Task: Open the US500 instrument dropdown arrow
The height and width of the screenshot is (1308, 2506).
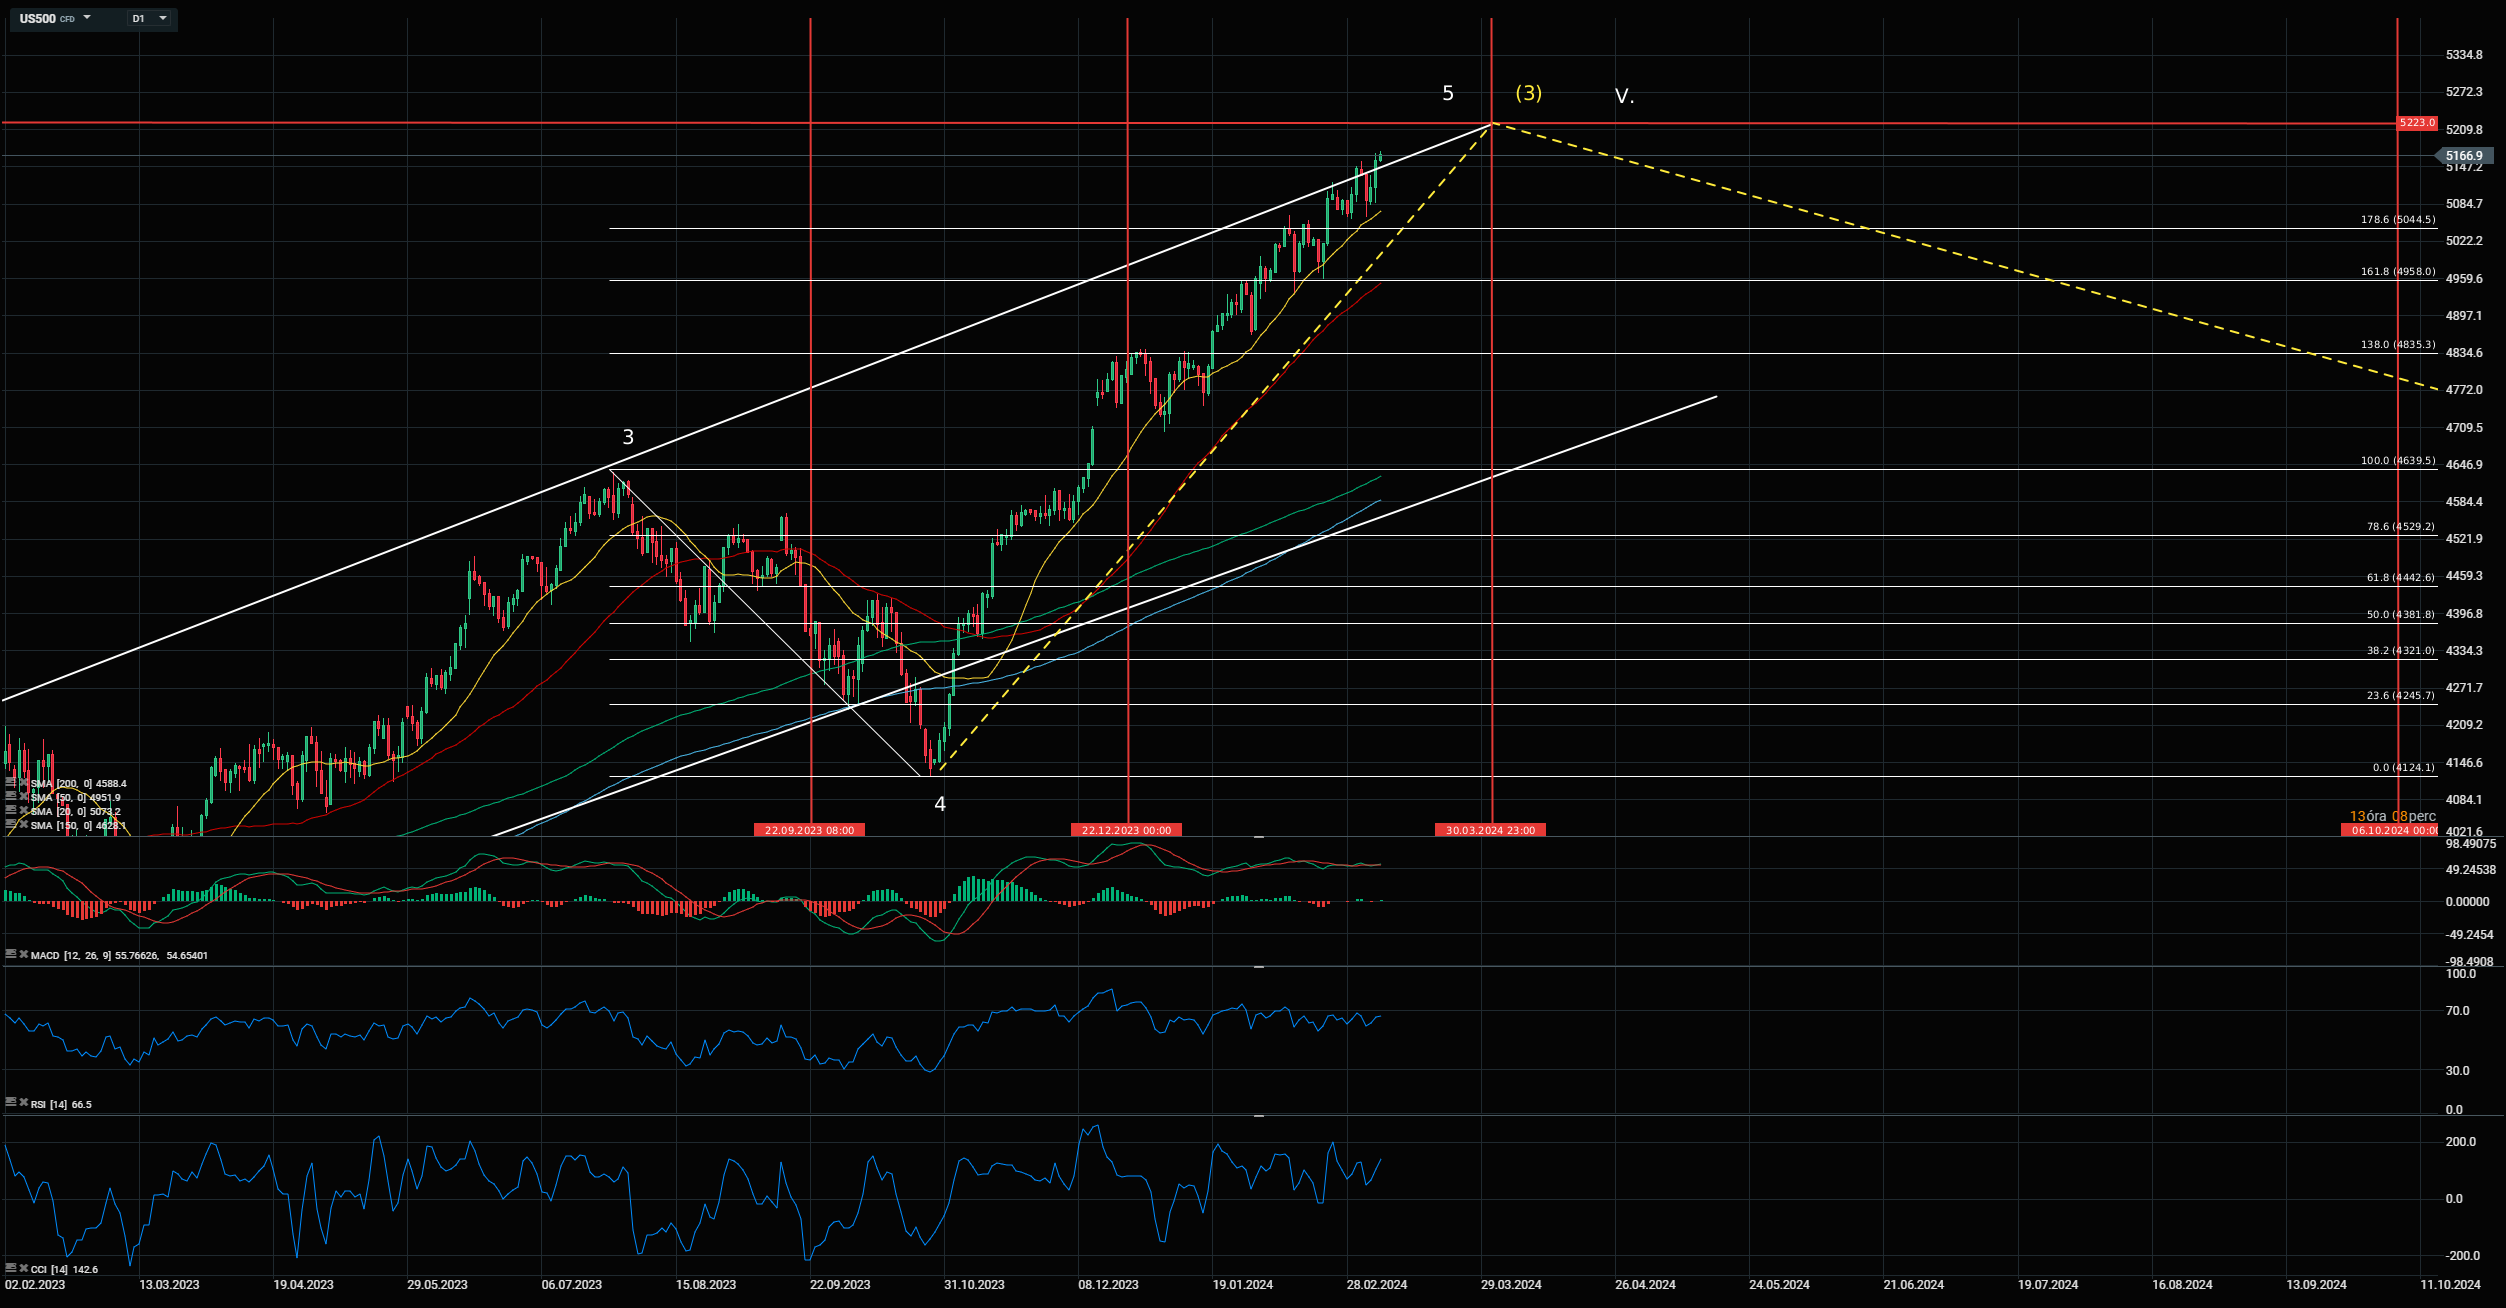Action: coord(87,18)
